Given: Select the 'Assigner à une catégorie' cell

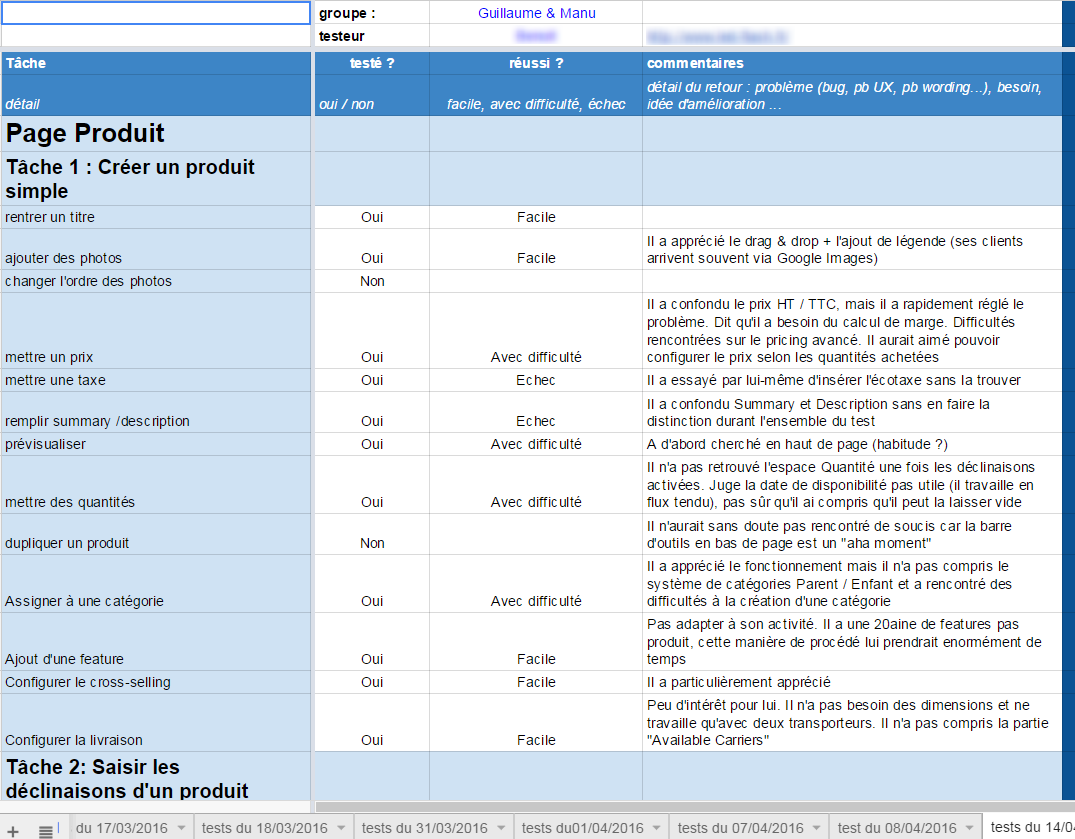Looking at the screenshot, I should point(156,584).
